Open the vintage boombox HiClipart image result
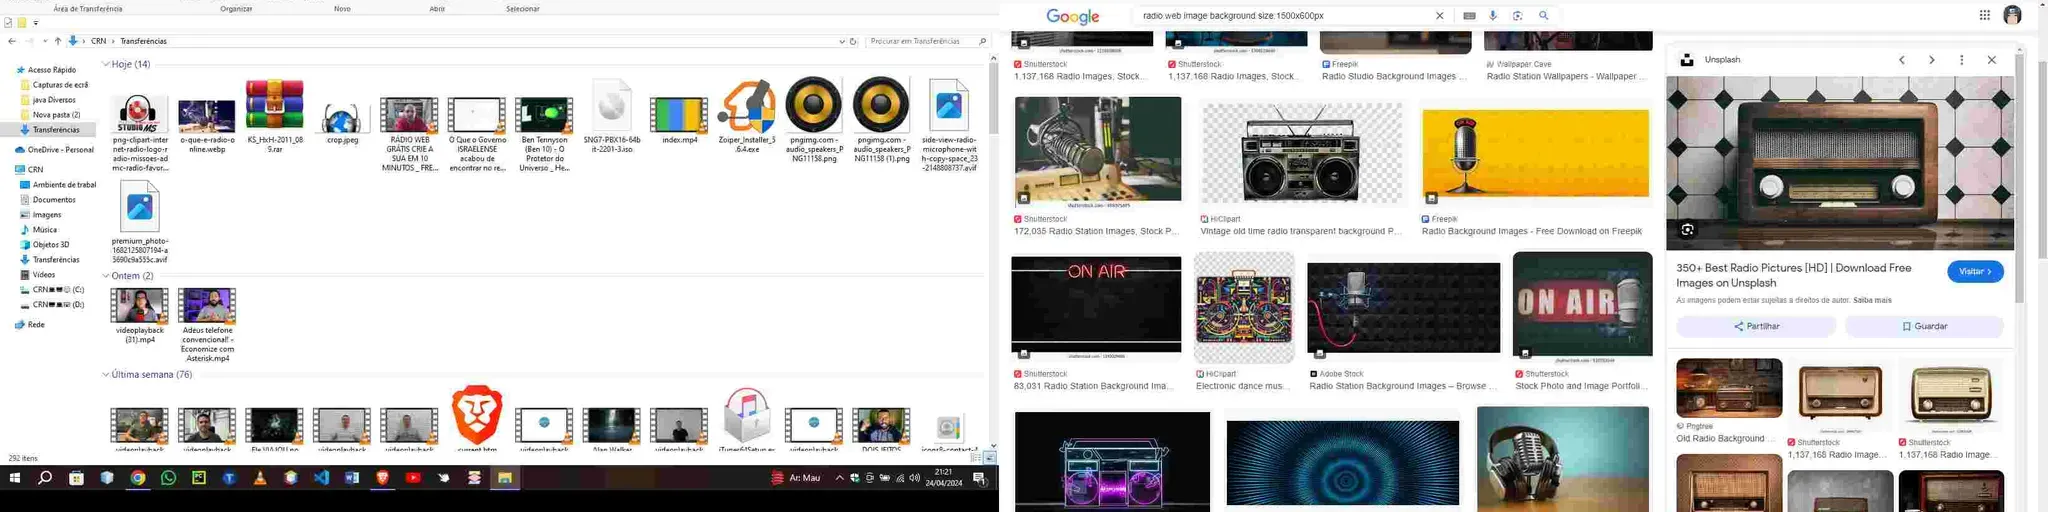 (x=1301, y=153)
